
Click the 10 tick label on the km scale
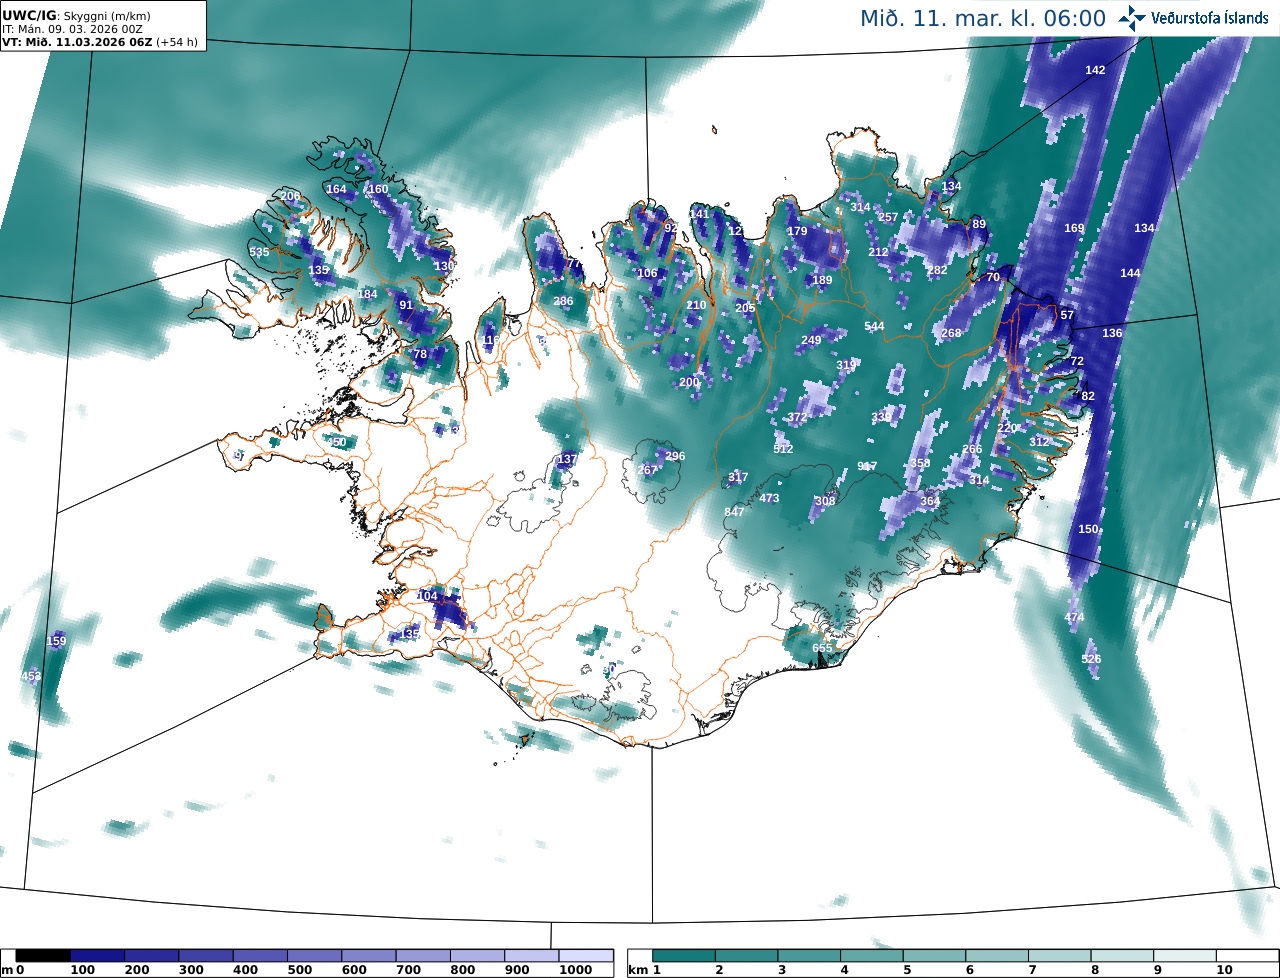(x=1224, y=970)
